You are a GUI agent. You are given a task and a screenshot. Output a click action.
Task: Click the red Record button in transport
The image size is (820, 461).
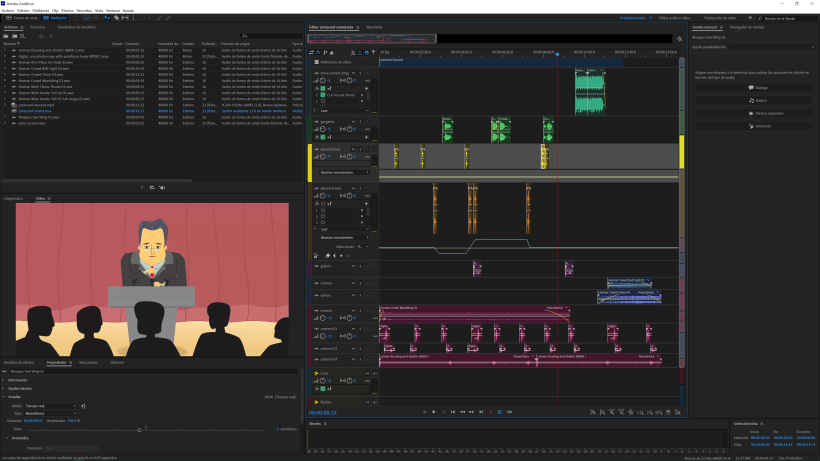pyautogui.click(x=491, y=412)
